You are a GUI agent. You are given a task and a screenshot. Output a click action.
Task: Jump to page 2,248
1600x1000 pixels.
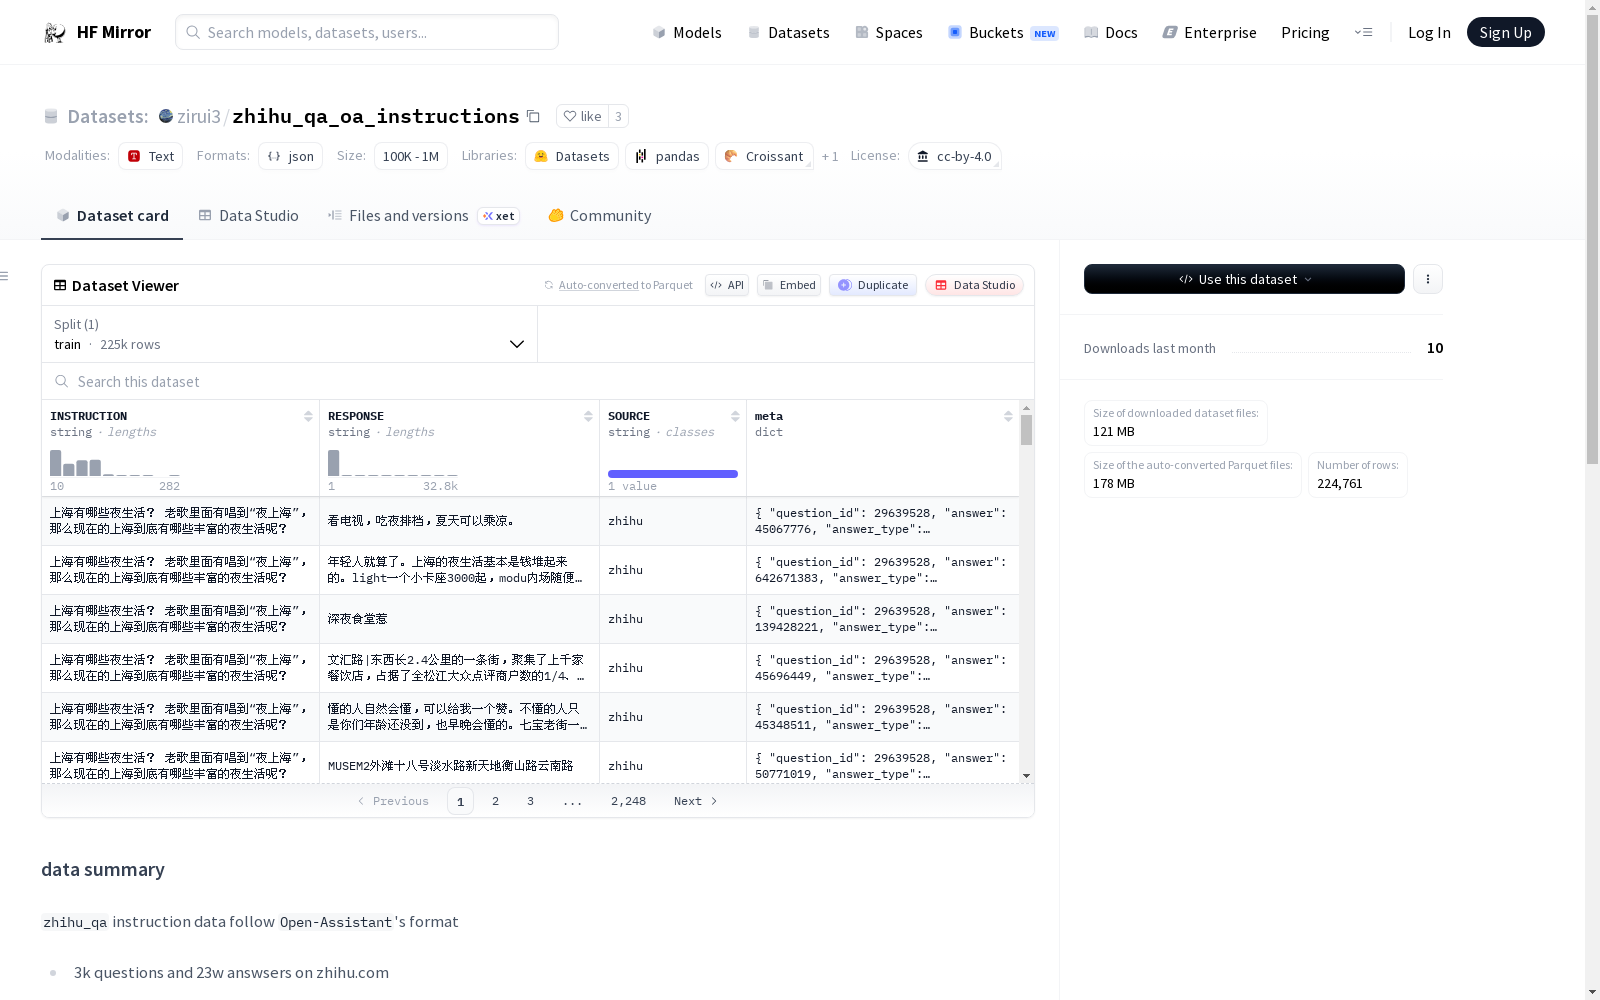click(x=628, y=801)
